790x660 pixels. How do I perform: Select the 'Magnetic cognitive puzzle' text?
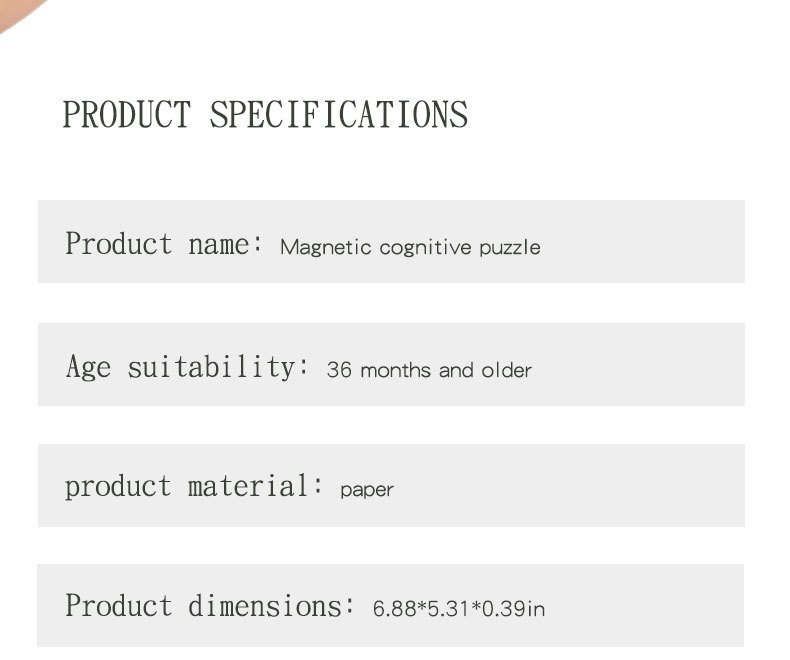(x=410, y=247)
